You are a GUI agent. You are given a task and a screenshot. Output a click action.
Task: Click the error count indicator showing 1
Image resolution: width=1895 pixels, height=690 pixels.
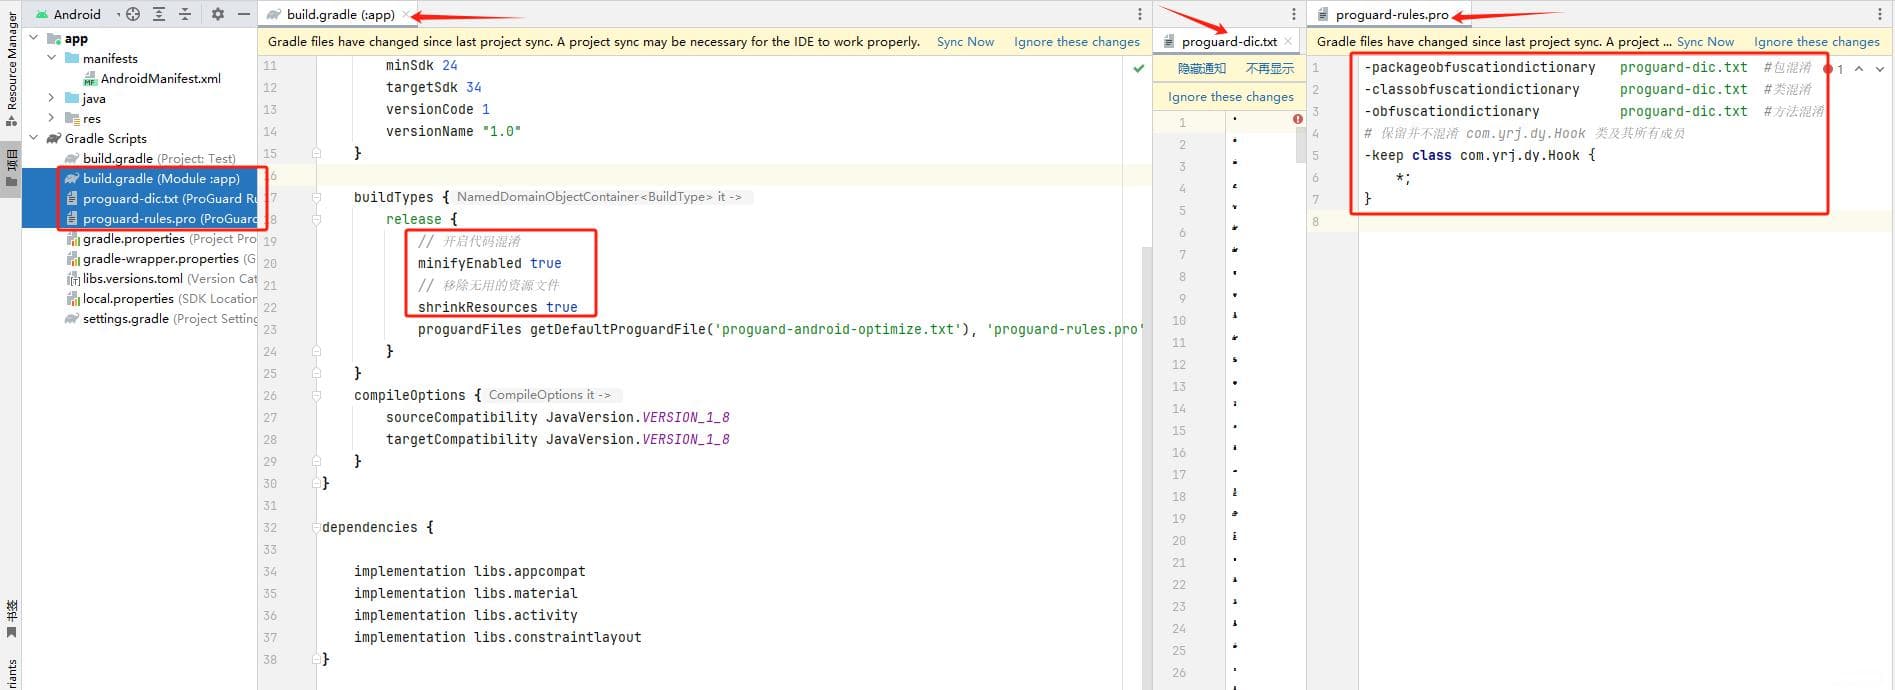(1834, 69)
